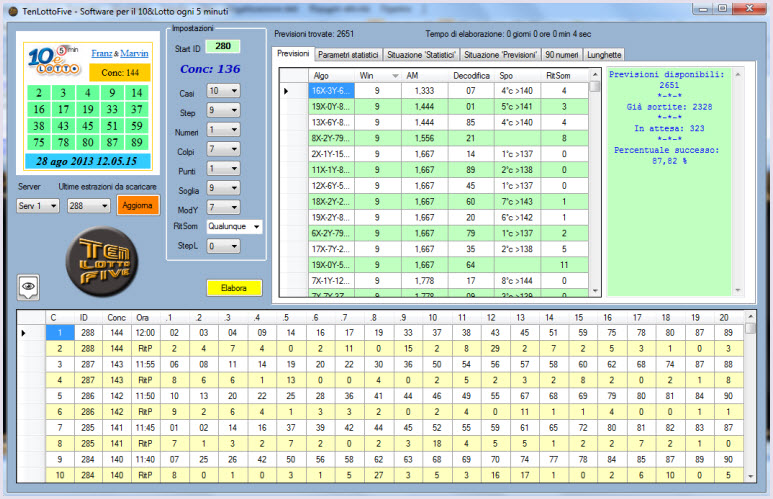Switch to the 90 numeri tab
Image resolution: width=773 pixels, height=499 pixels.
click(562, 55)
